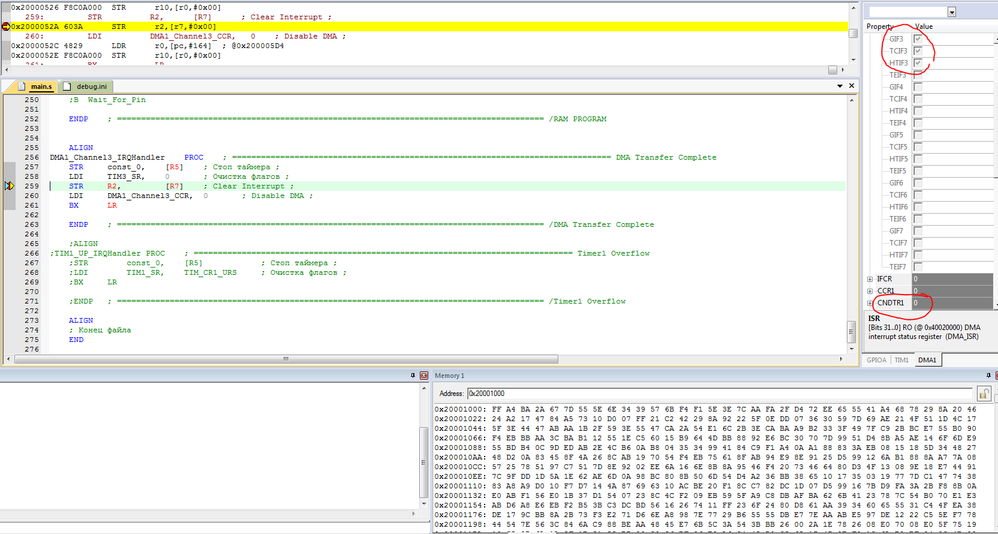The width and height of the screenshot is (998, 534).
Task: Click the Memory 1 address field
Action: pos(719,393)
